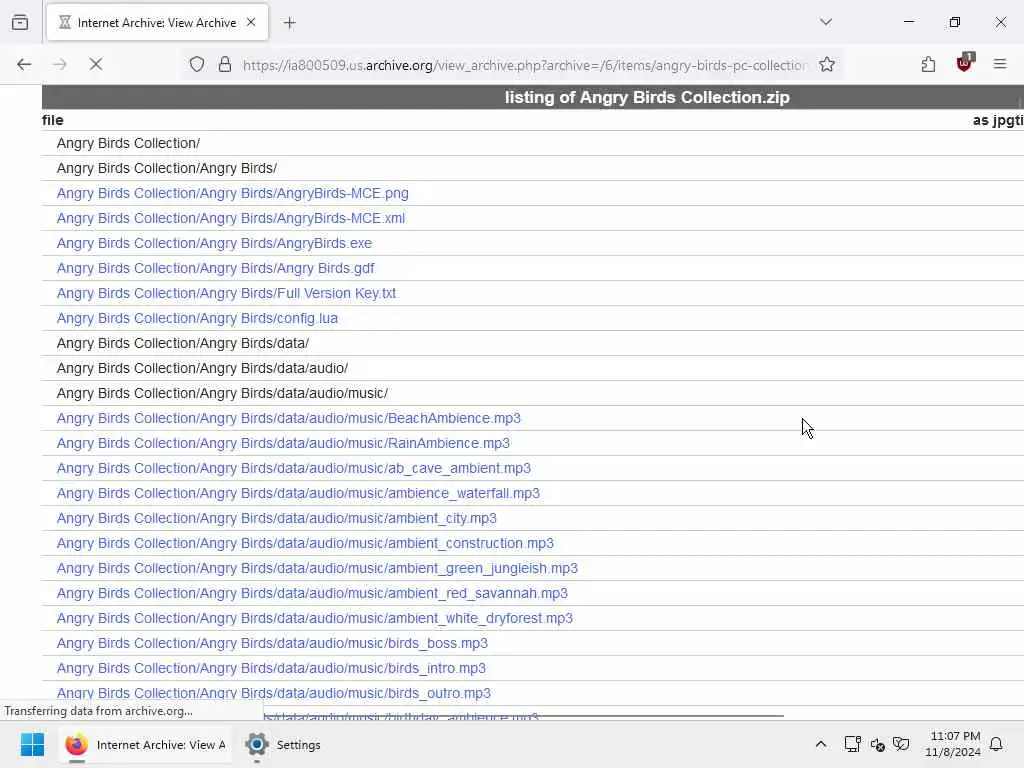This screenshot has height=768, width=1024.
Task: Go back using the back arrow
Action: [24, 64]
